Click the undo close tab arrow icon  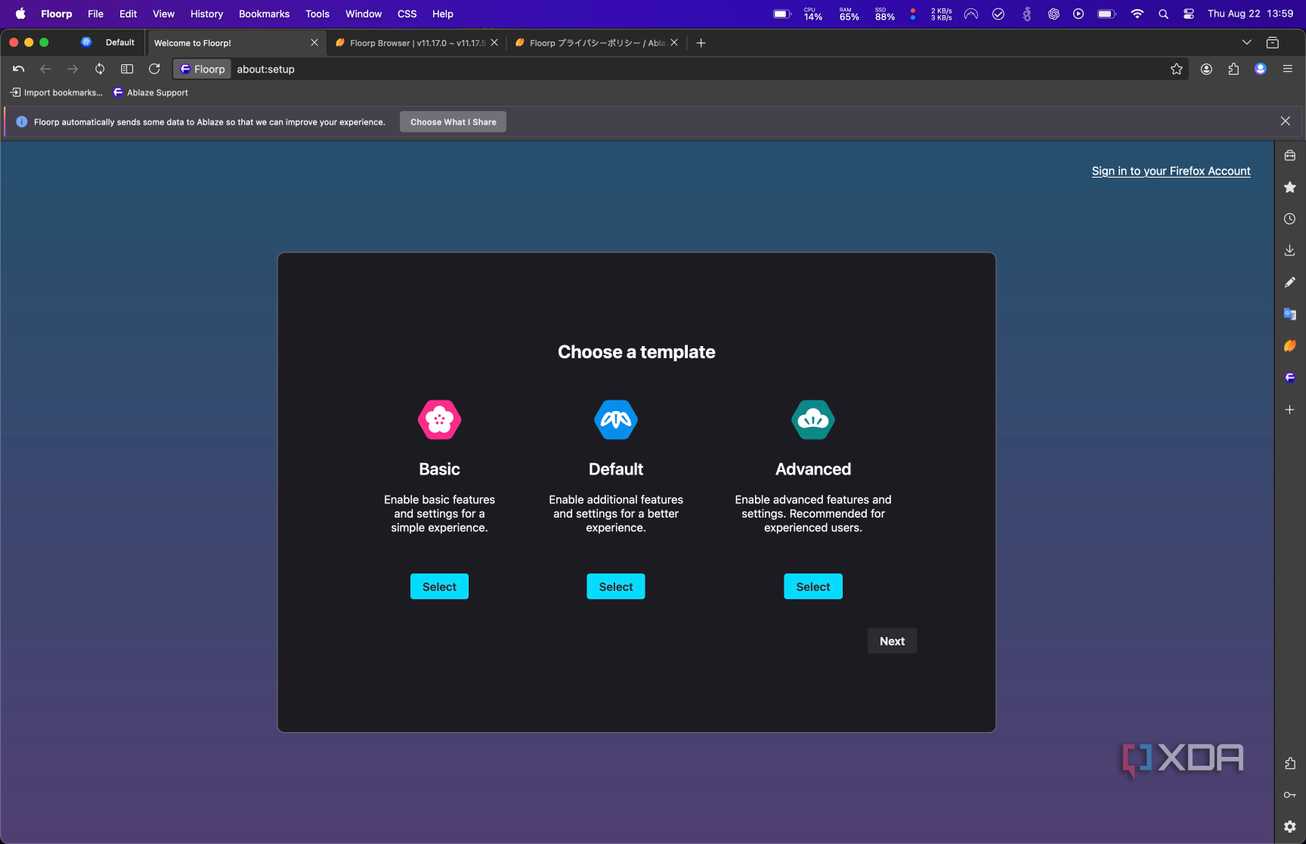[18, 69]
